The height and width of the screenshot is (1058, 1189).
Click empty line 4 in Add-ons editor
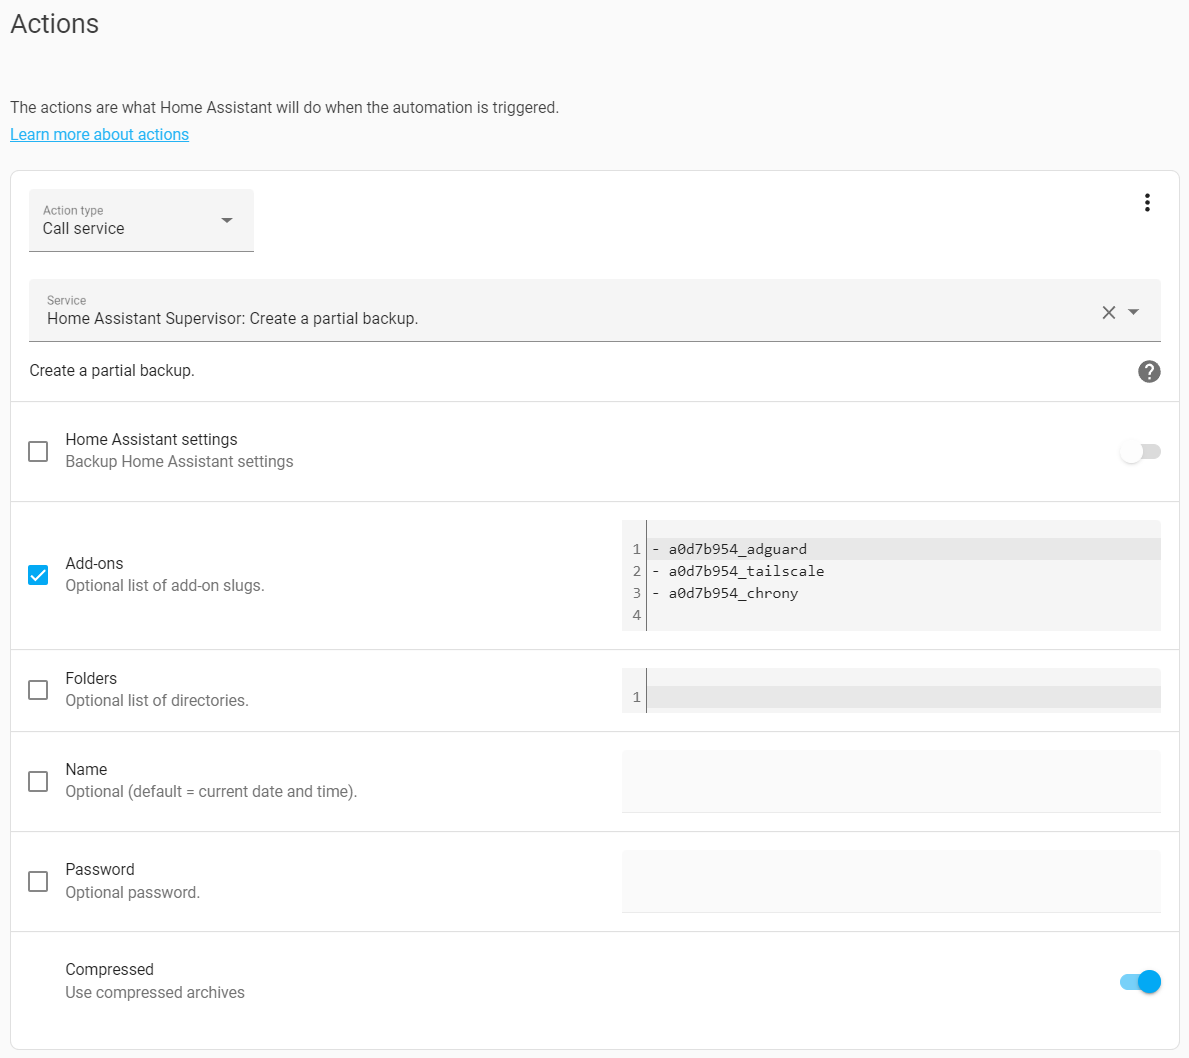pyautogui.click(x=903, y=615)
